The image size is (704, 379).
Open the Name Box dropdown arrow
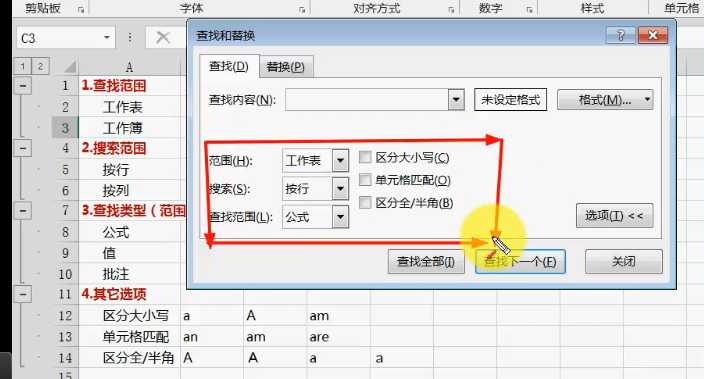[107, 38]
